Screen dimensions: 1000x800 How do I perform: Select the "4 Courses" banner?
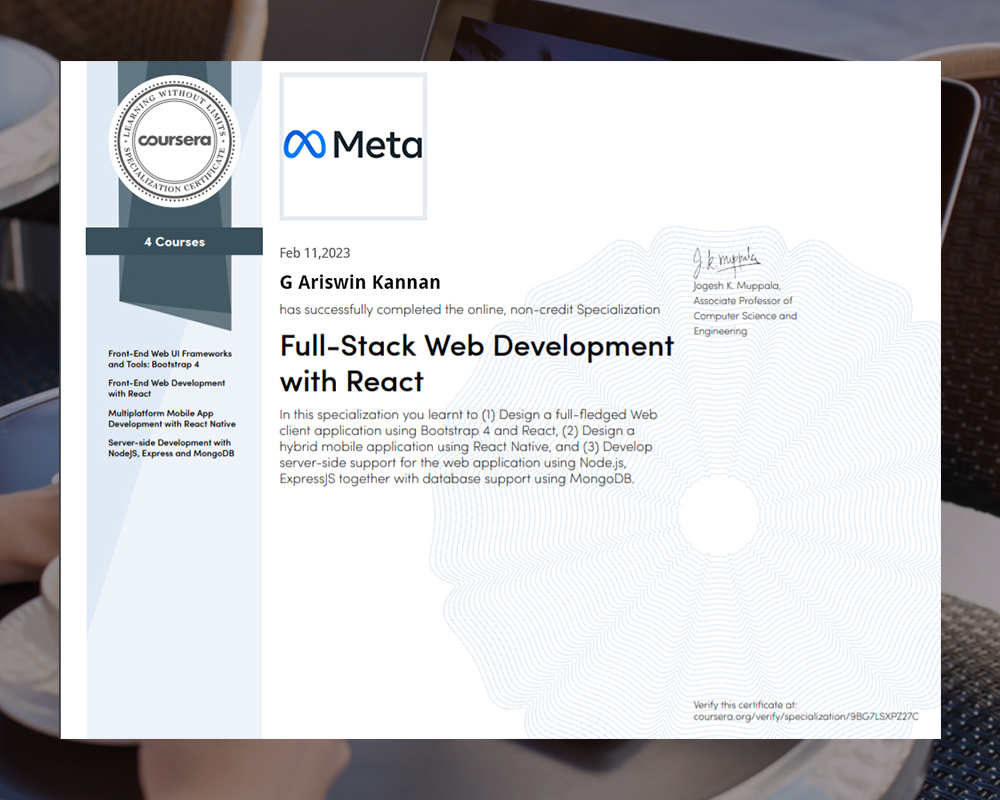[174, 242]
